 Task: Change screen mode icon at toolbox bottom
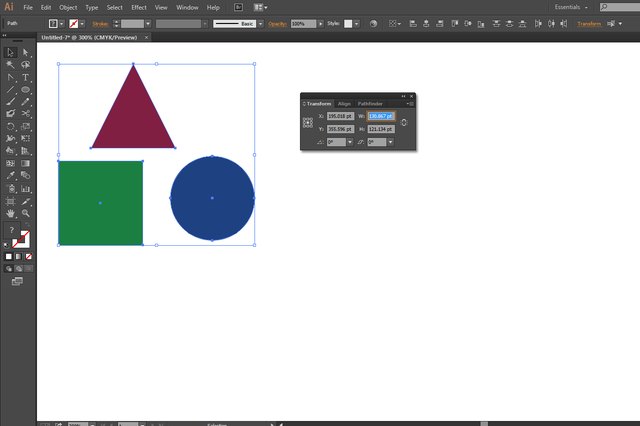17,281
